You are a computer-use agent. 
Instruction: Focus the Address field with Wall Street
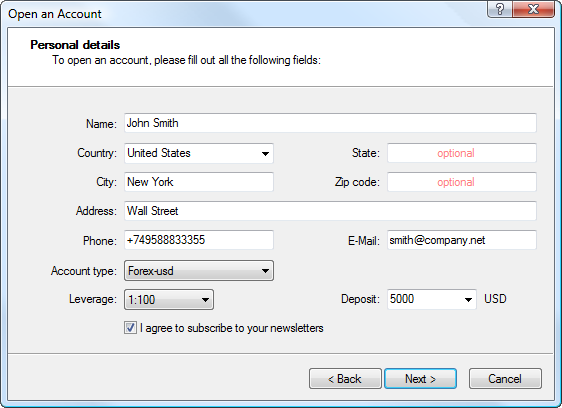point(330,211)
